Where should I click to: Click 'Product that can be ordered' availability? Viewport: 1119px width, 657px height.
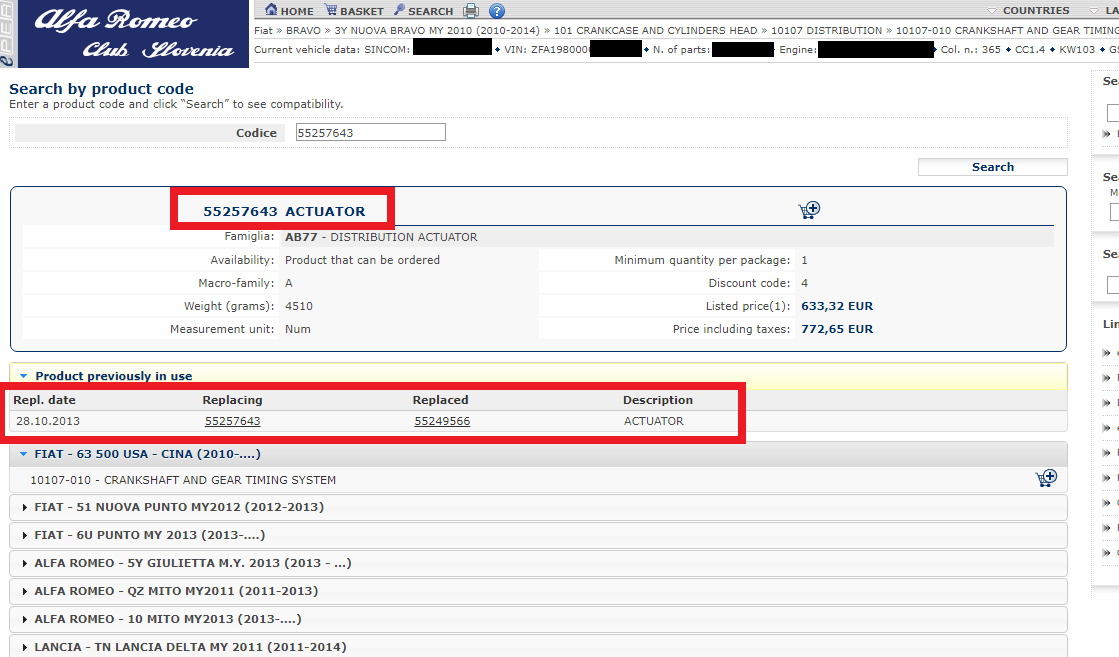(363, 260)
